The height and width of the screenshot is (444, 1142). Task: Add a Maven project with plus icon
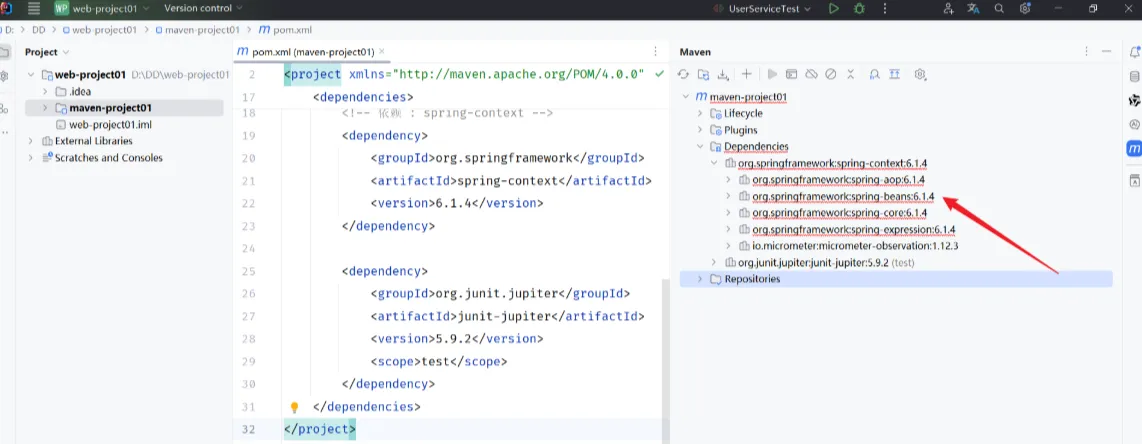coord(746,74)
